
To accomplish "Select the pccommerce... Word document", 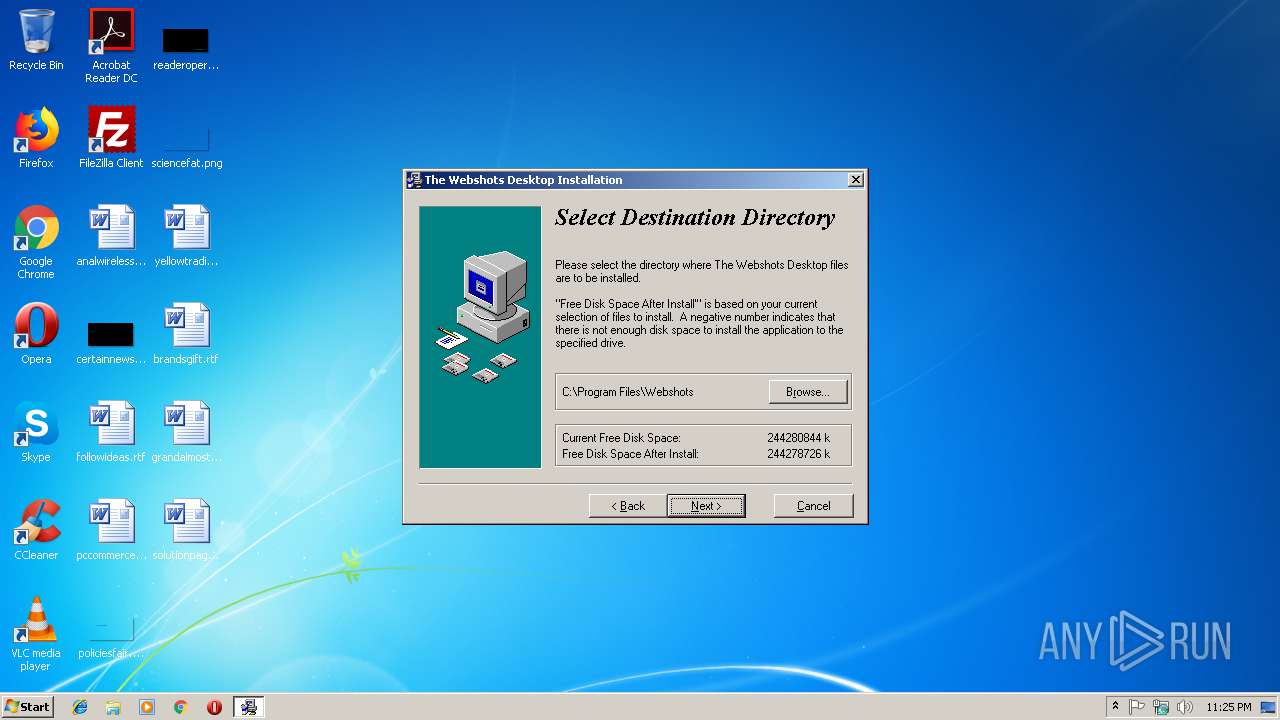I will point(111,530).
